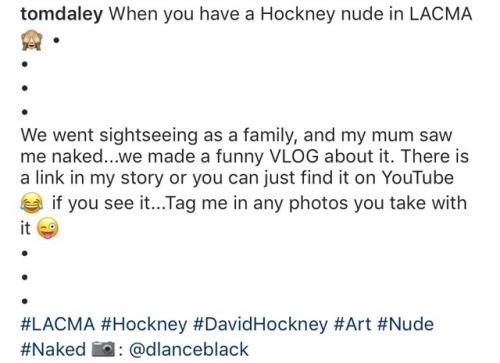Screen dimensions: 500x363
Task: Click the caption's first line ending in LACMA
Action: point(246,15)
